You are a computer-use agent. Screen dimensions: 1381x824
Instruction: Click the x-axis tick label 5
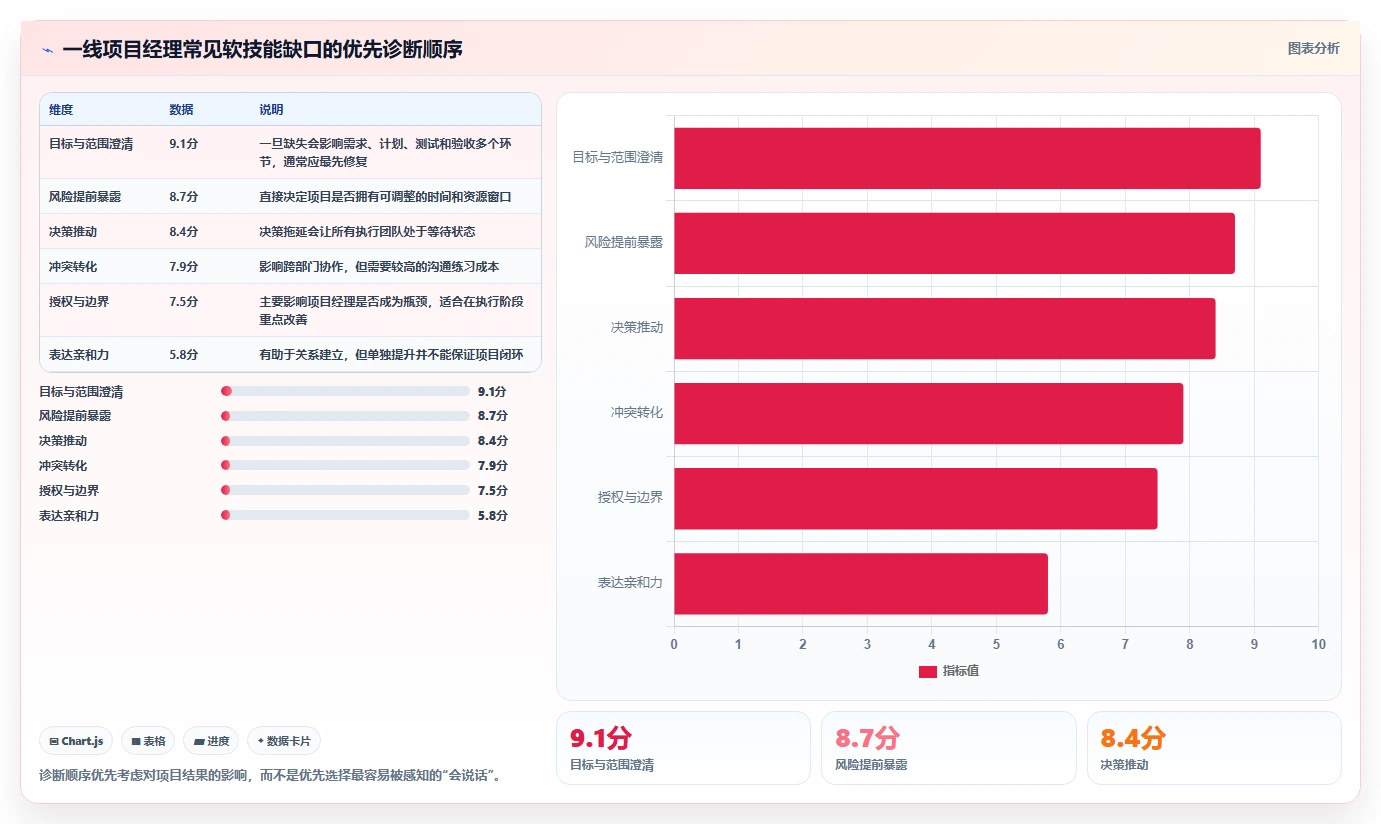click(x=996, y=645)
